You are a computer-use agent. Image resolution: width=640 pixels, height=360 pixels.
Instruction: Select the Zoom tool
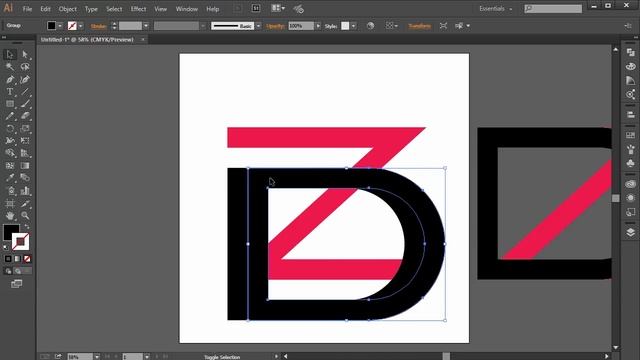click(25, 215)
